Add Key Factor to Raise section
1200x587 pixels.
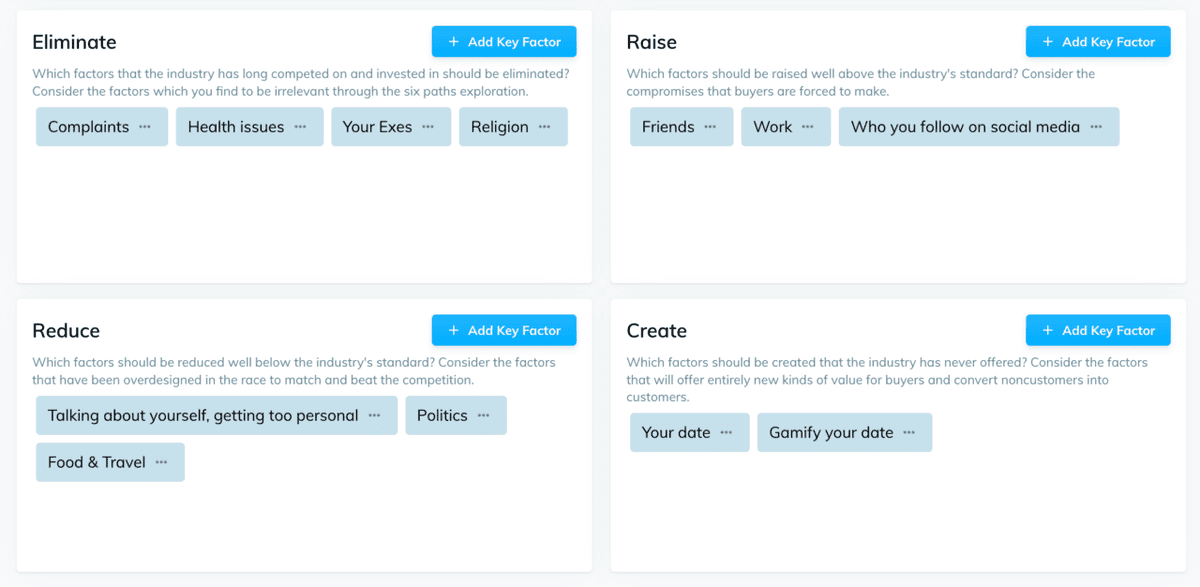pyautogui.click(x=1098, y=42)
